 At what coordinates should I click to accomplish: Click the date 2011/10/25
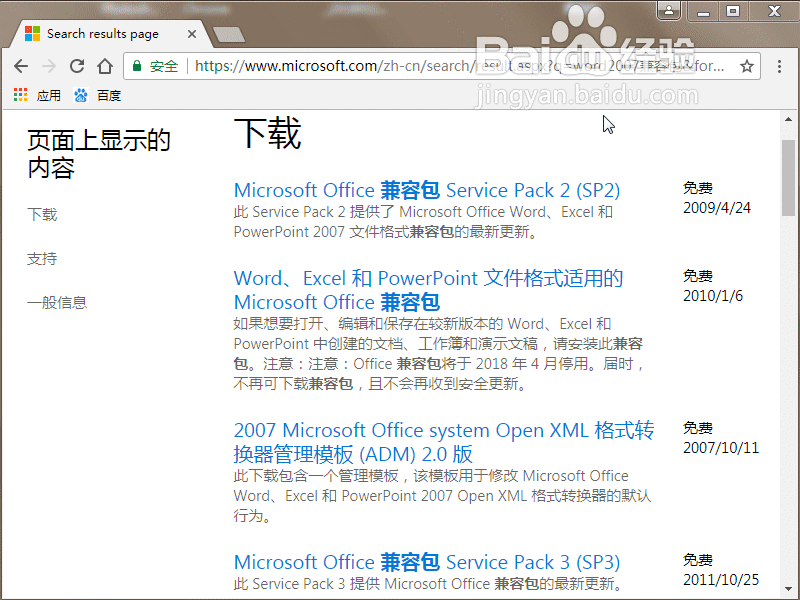point(721,580)
